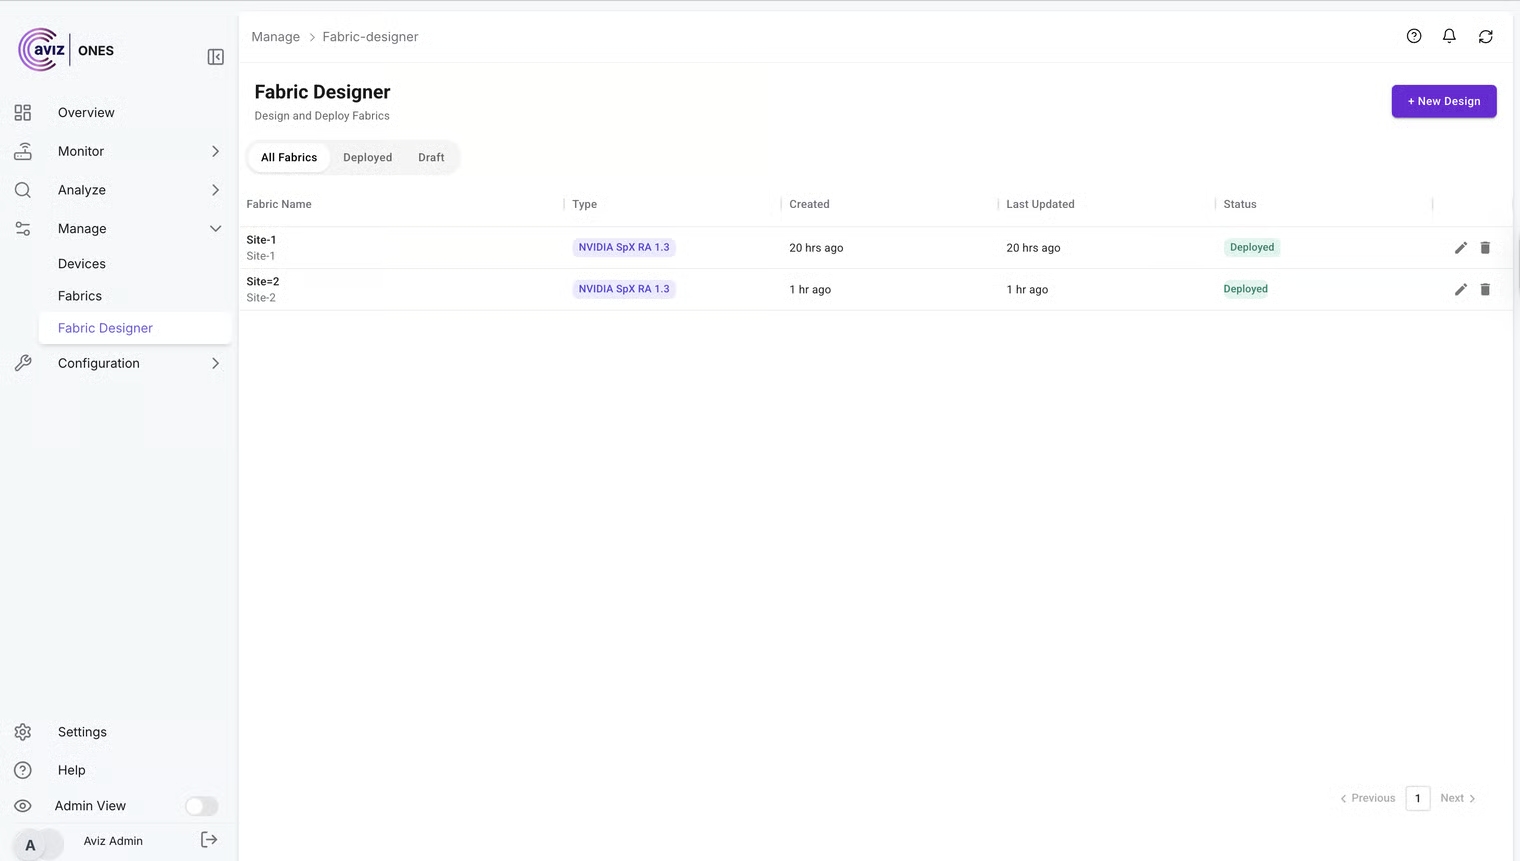The width and height of the screenshot is (1520, 861).
Task: Switch to the Draft tab
Action: [431, 157]
